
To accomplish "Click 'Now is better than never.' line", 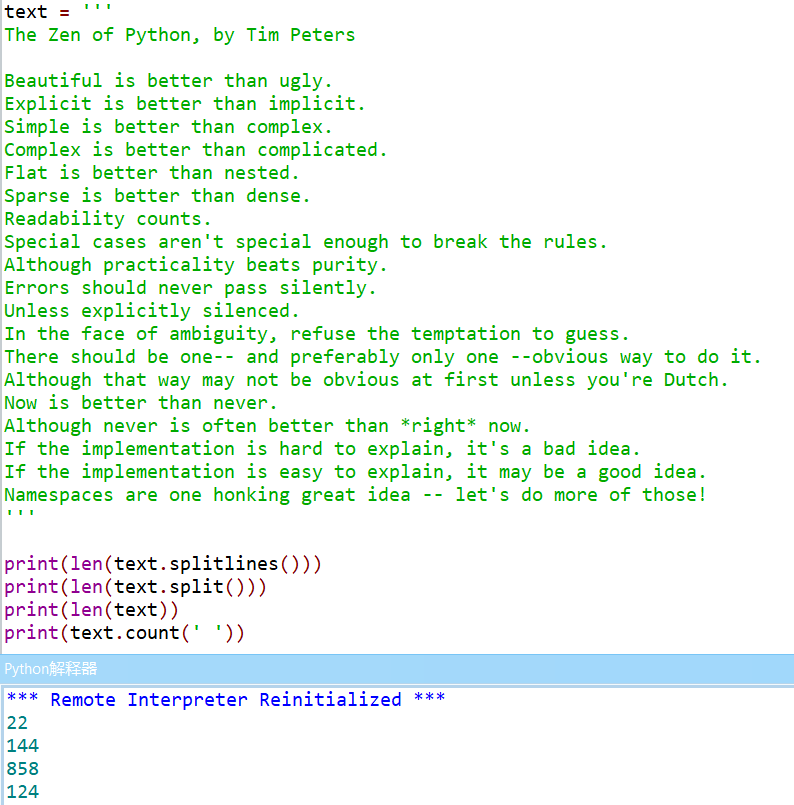I will 141,403.
